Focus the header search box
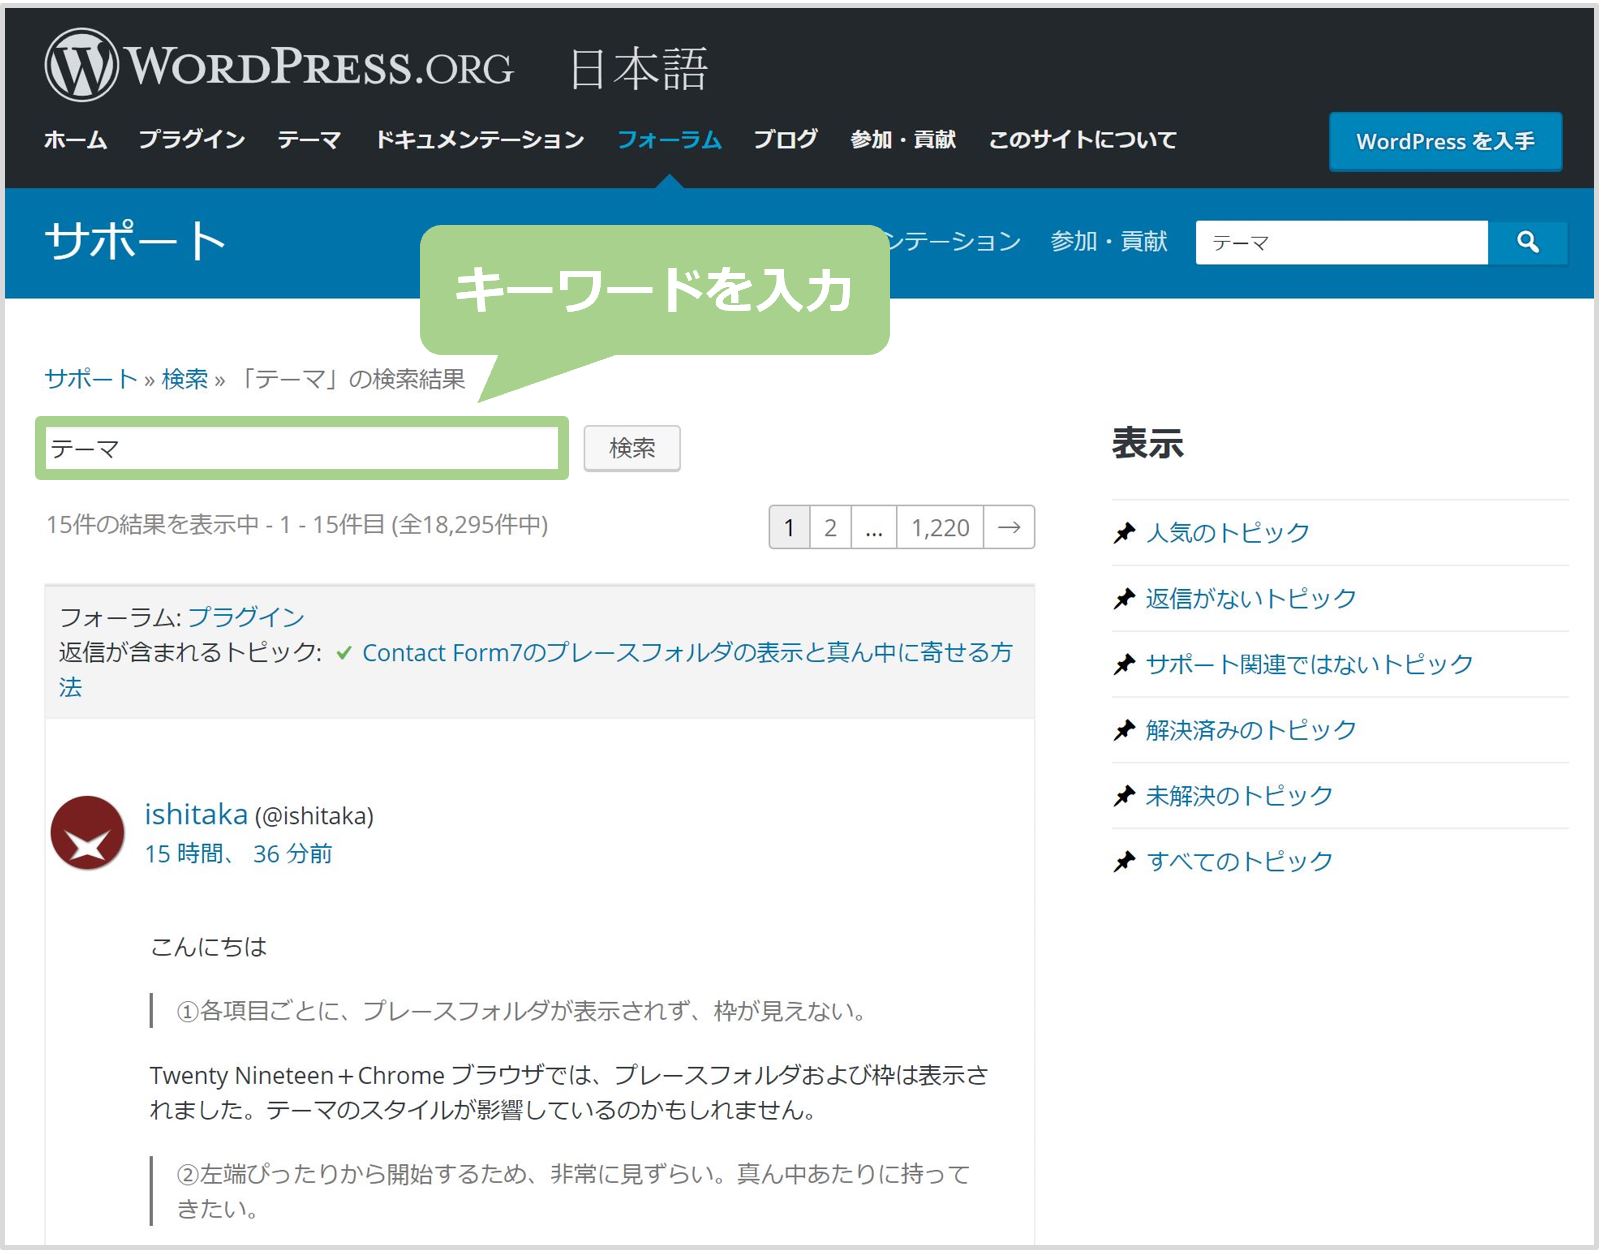The width and height of the screenshot is (1603, 1254). pyautogui.click(x=1341, y=243)
